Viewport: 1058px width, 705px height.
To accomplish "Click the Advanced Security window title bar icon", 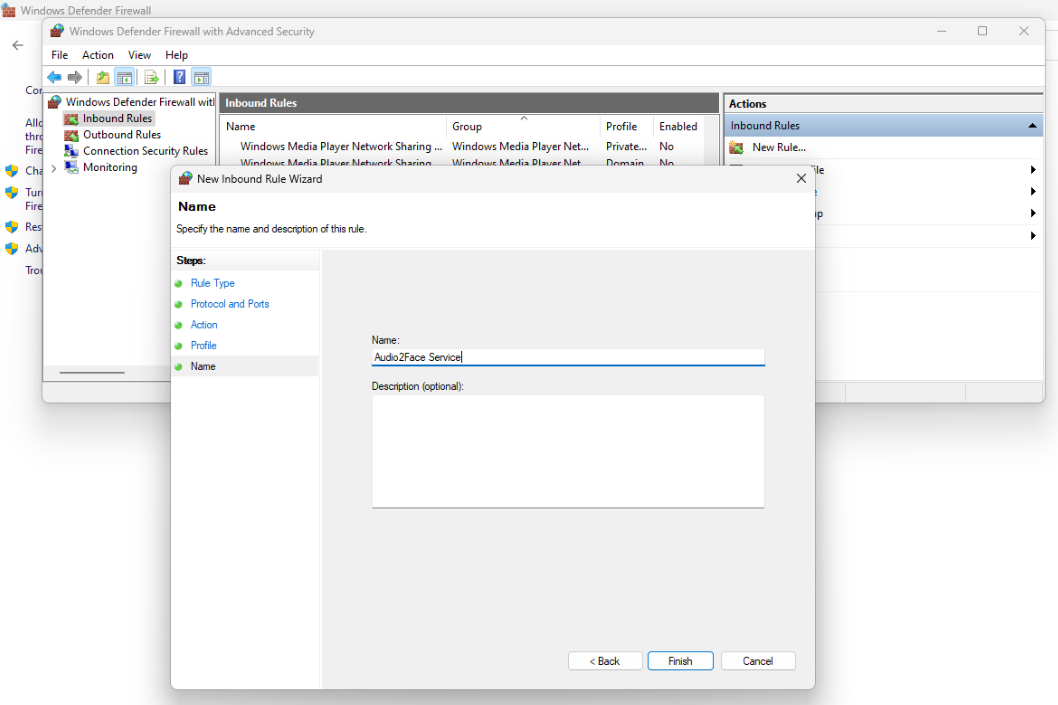I will [57, 31].
